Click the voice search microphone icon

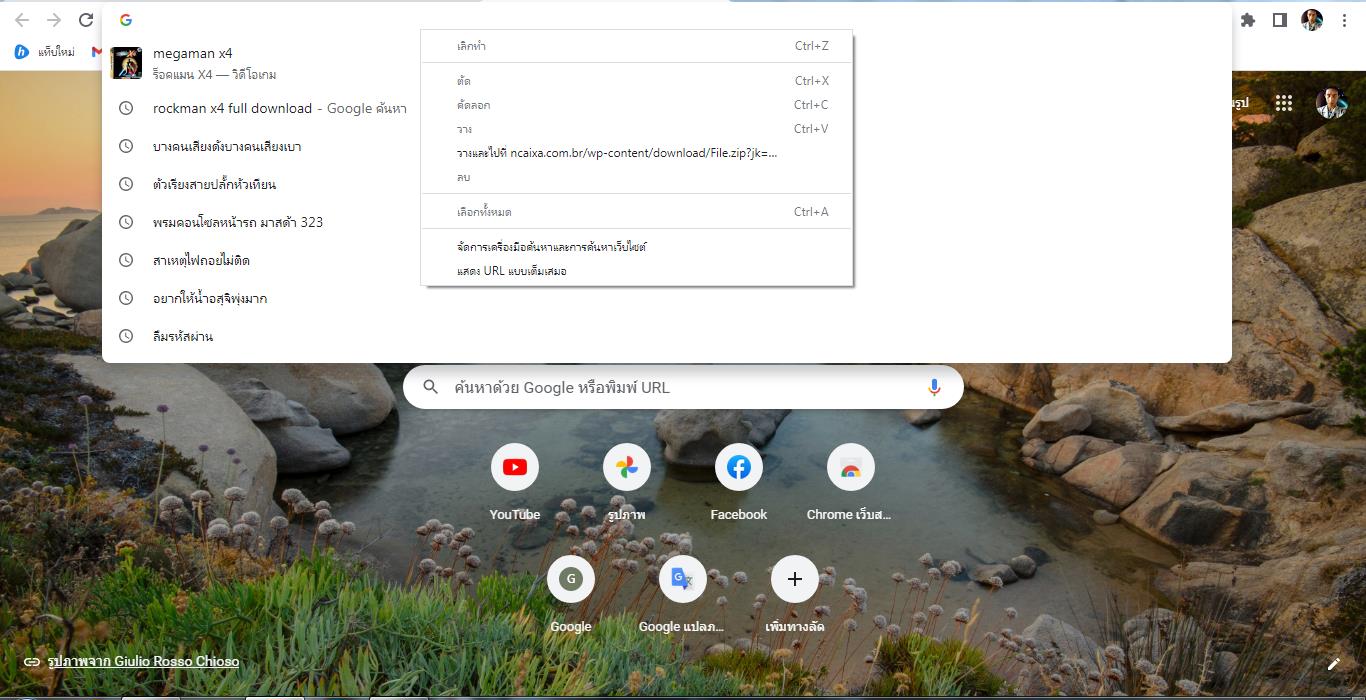[x=934, y=387]
